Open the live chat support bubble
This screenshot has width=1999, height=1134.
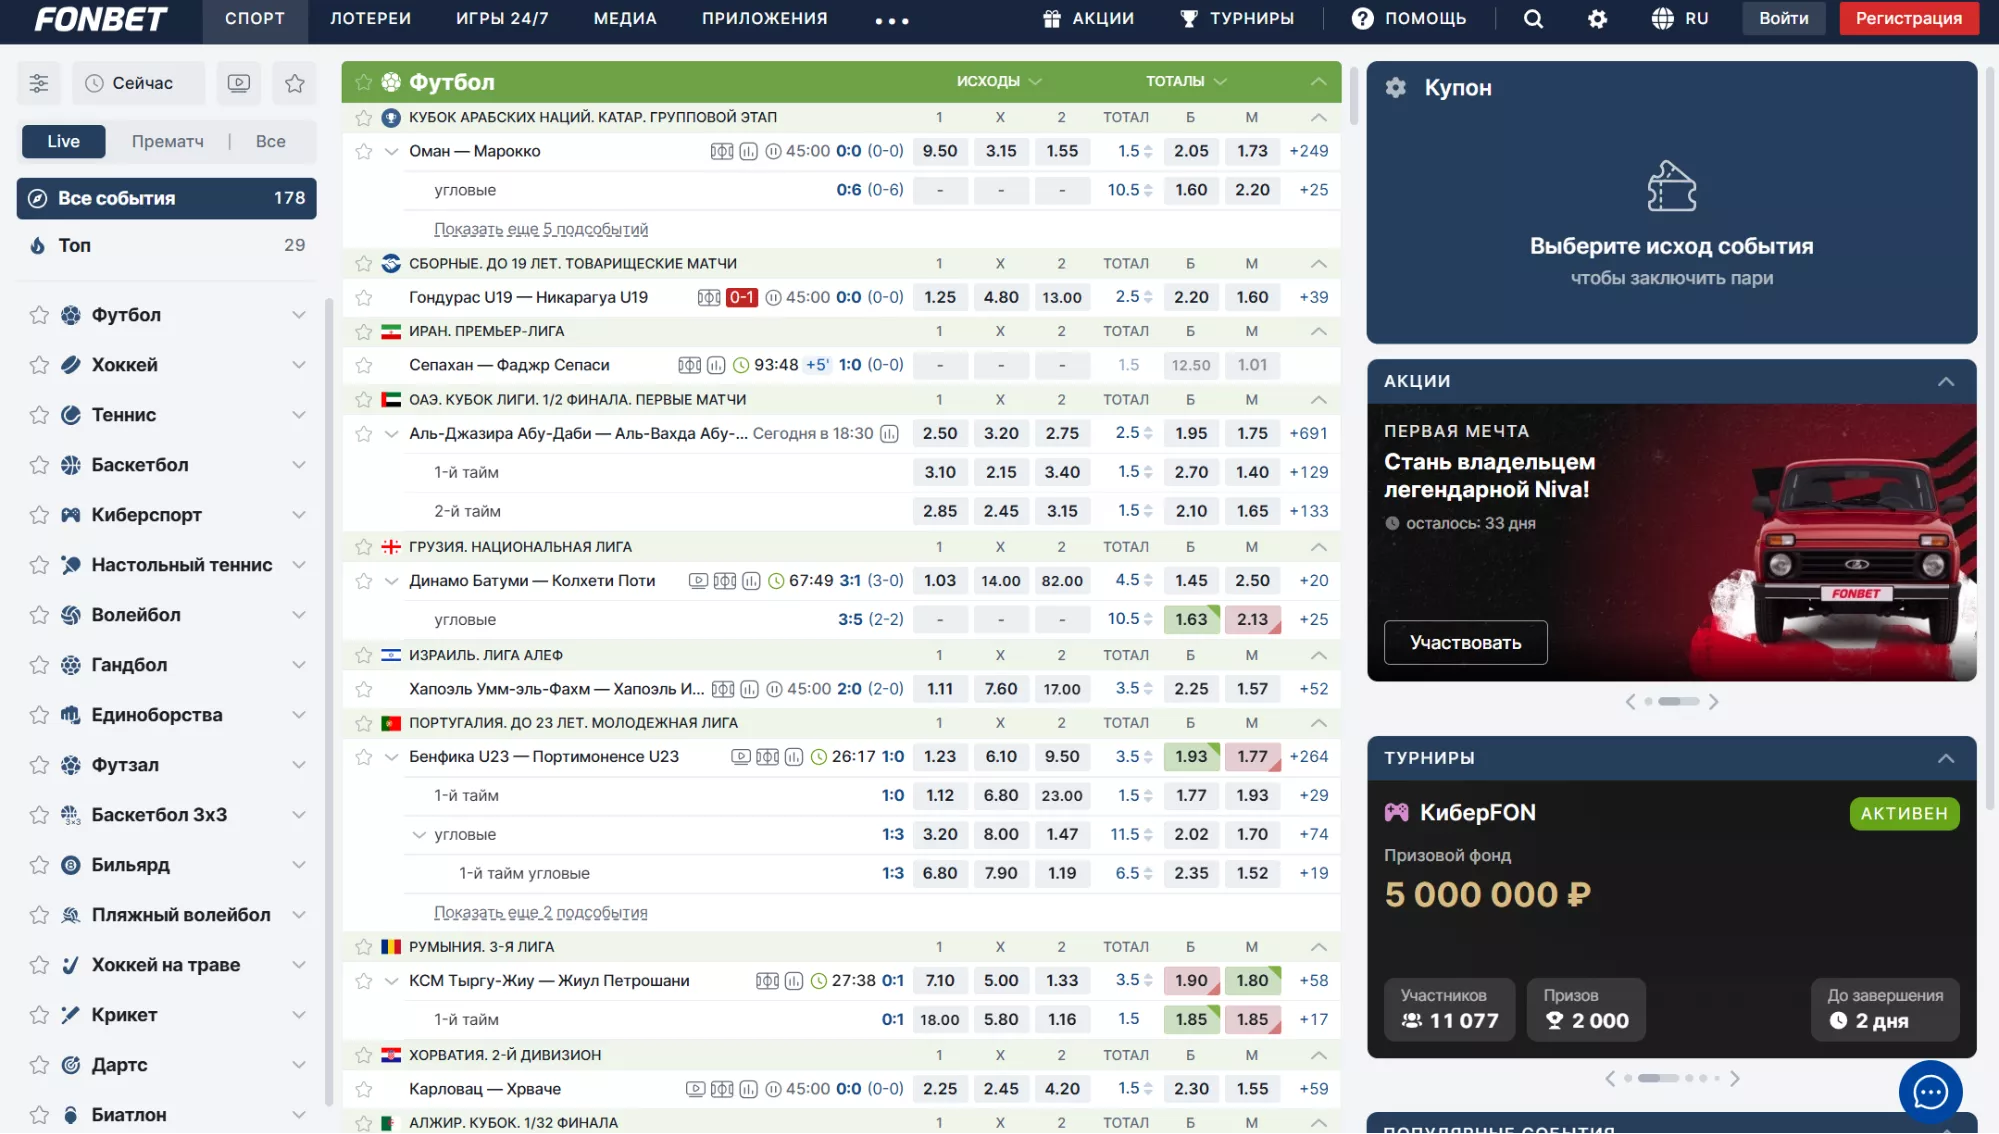click(x=1929, y=1091)
